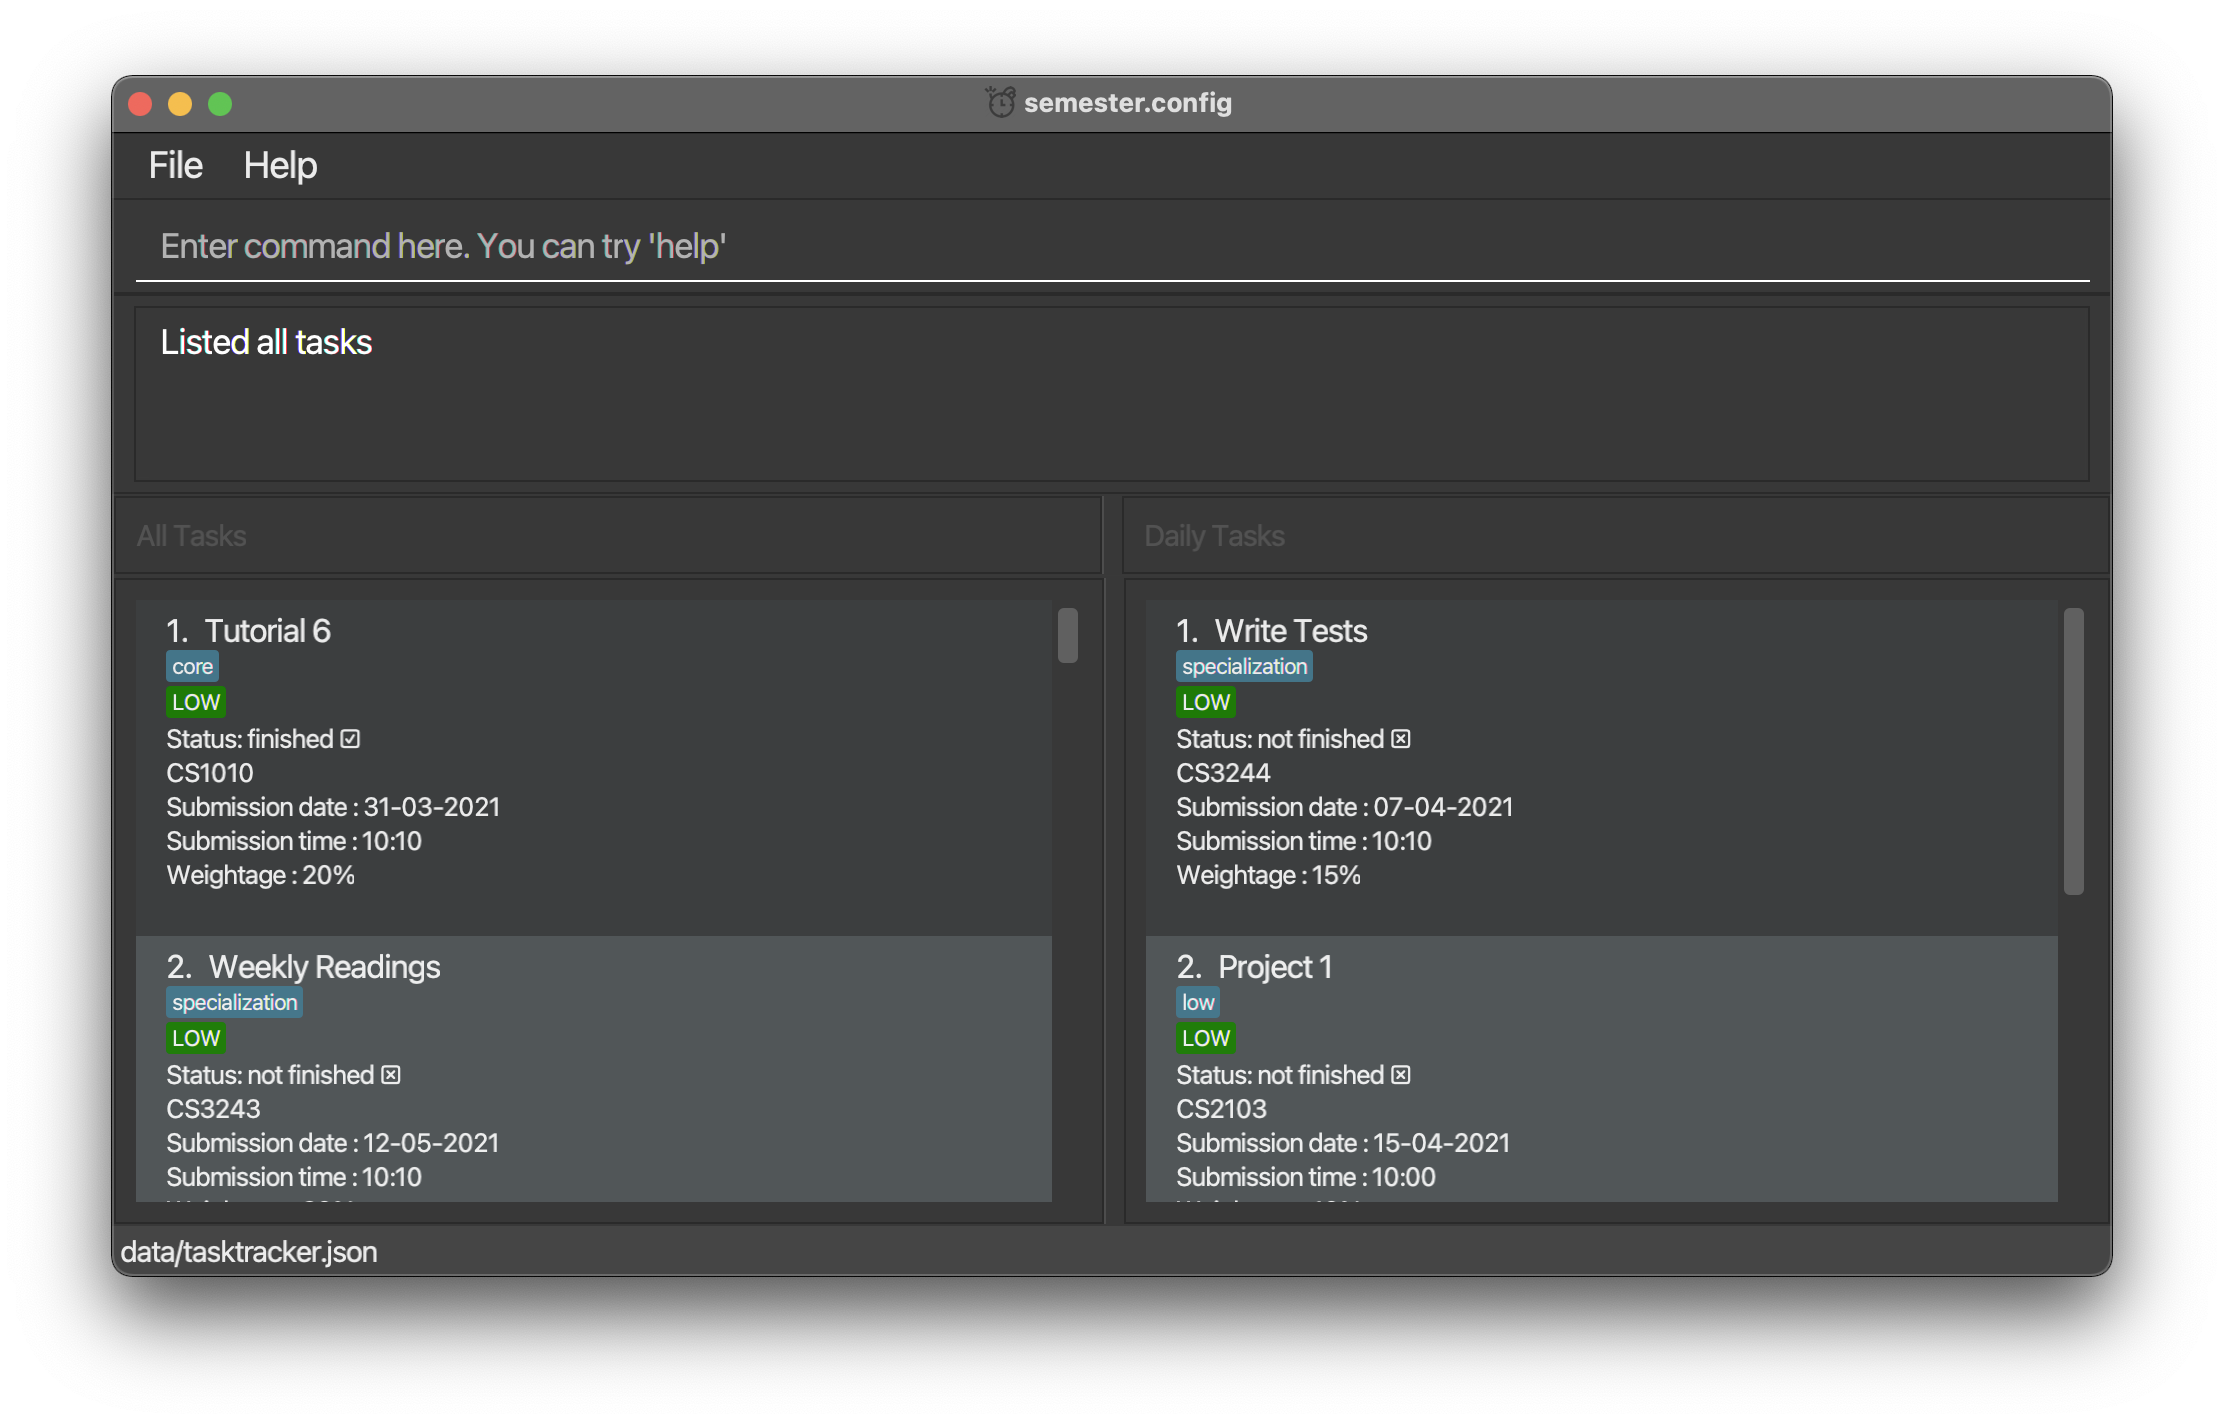Click 'specialization' tag on Weekly Readings

[234, 1003]
